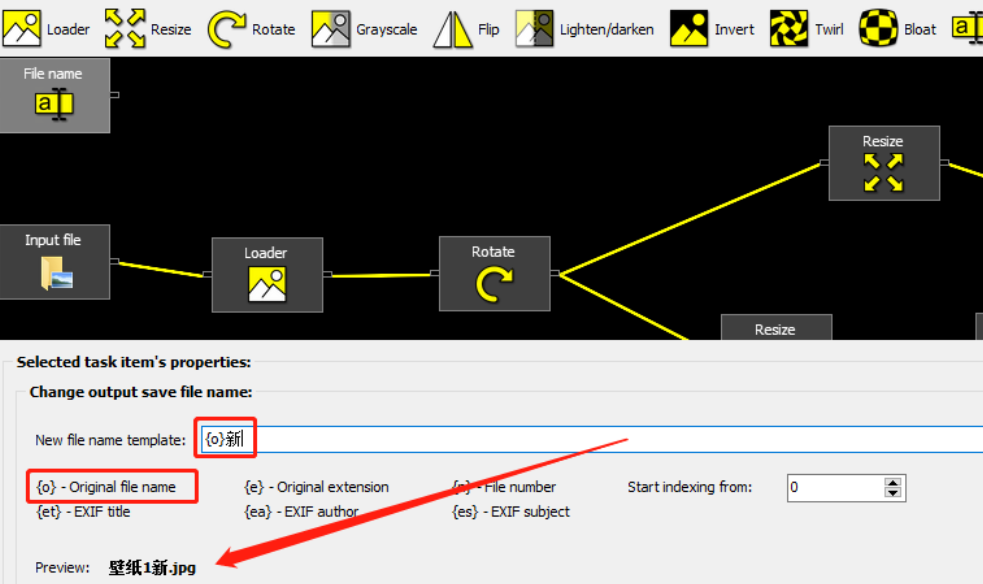The width and height of the screenshot is (983, 584).
Task: Click the Start indexing from number field
Action: (836, 488)
